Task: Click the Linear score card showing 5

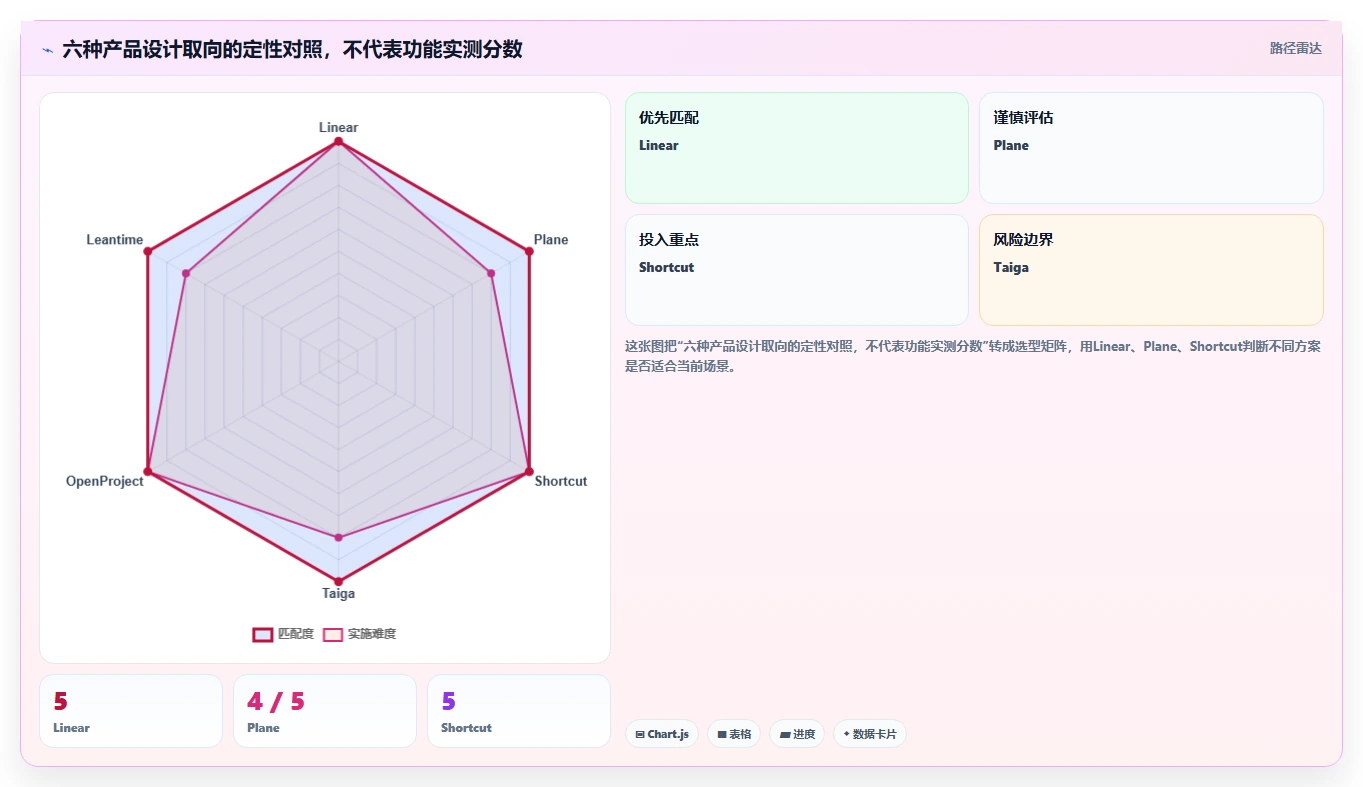Action: click(x=131, y=711)
